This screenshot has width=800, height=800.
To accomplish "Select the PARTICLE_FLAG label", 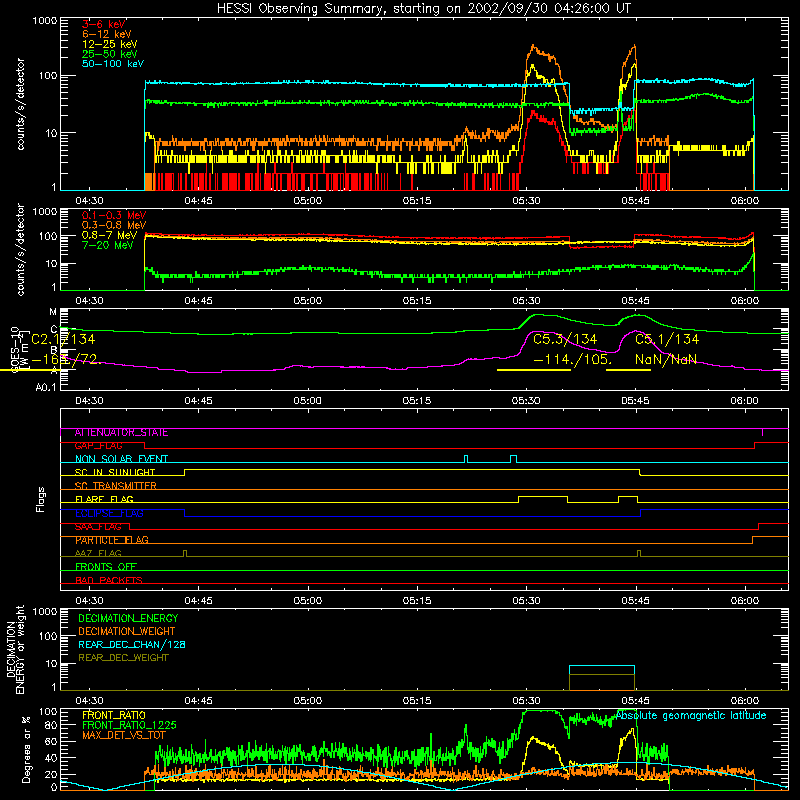I will click(x=112, y=540).
